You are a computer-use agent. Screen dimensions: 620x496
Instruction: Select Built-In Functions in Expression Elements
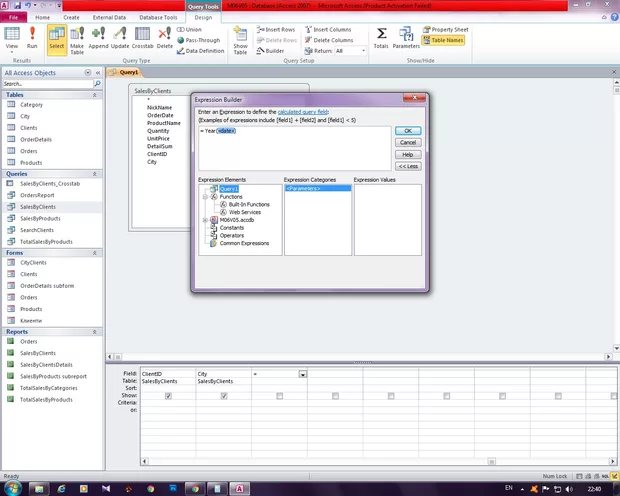click(x=248, y=204)
